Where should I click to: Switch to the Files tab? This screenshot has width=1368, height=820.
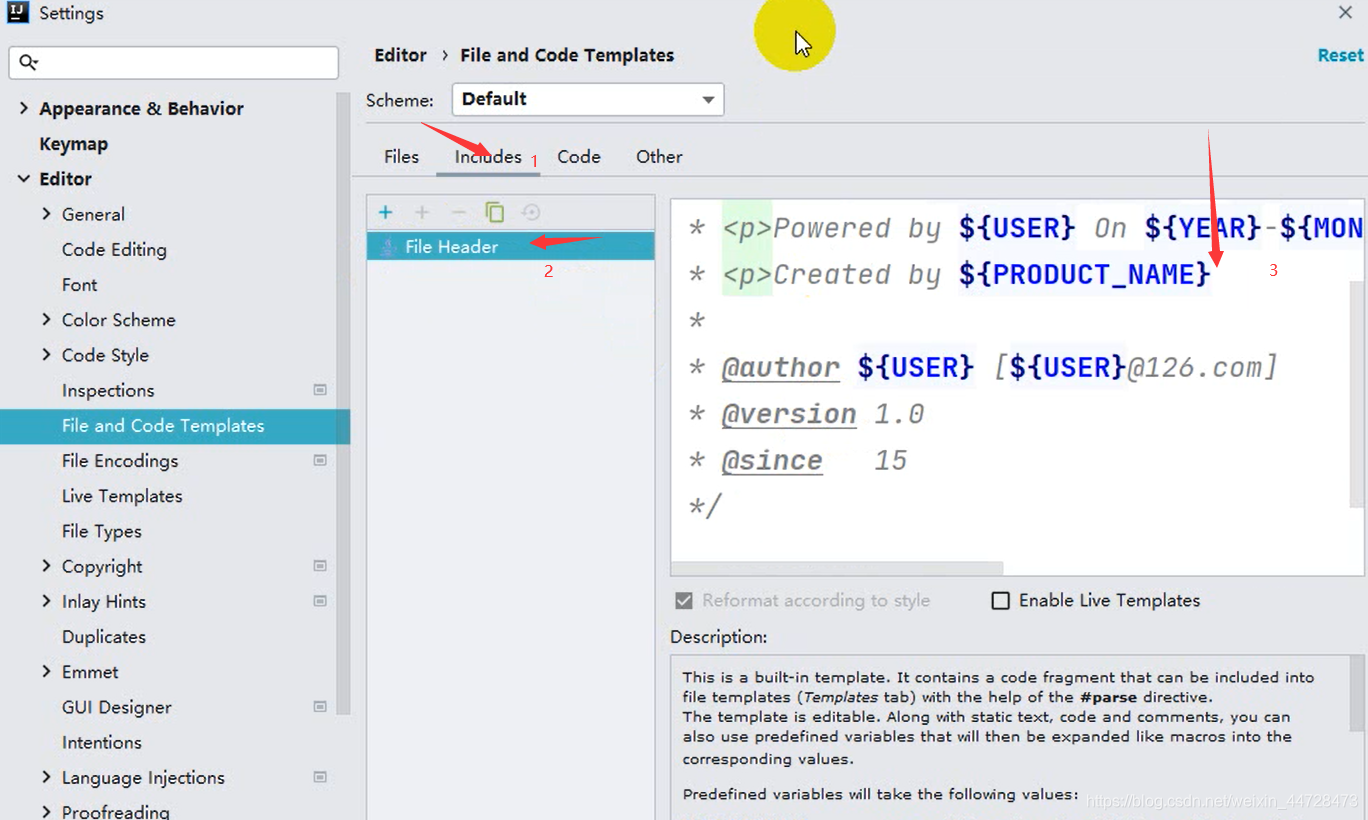[x=401, y=157]
